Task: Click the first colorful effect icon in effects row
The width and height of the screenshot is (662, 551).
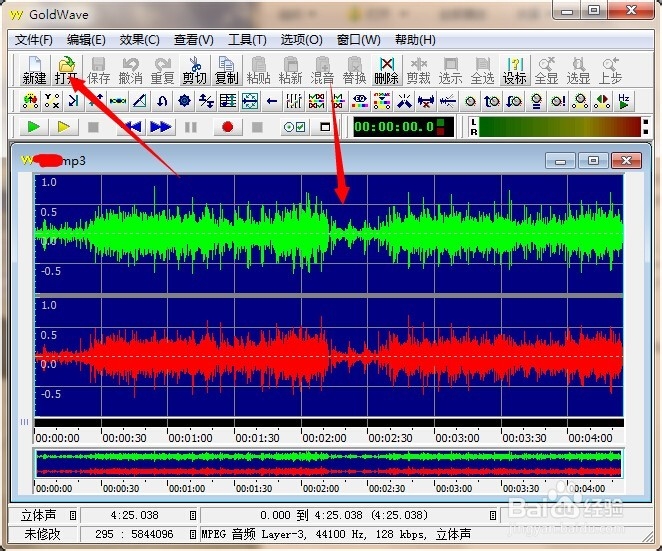Action: [x=30, y=101]
